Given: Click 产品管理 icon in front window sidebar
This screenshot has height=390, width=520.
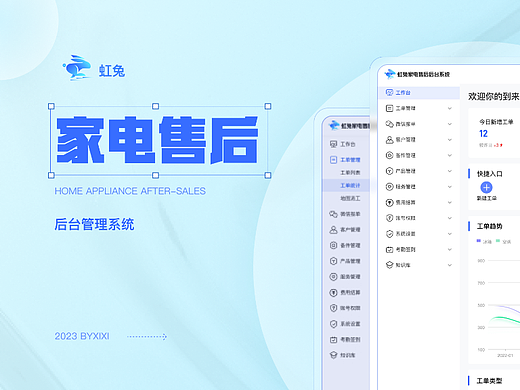Looking at the screenshot, I should tap(389, 171).
